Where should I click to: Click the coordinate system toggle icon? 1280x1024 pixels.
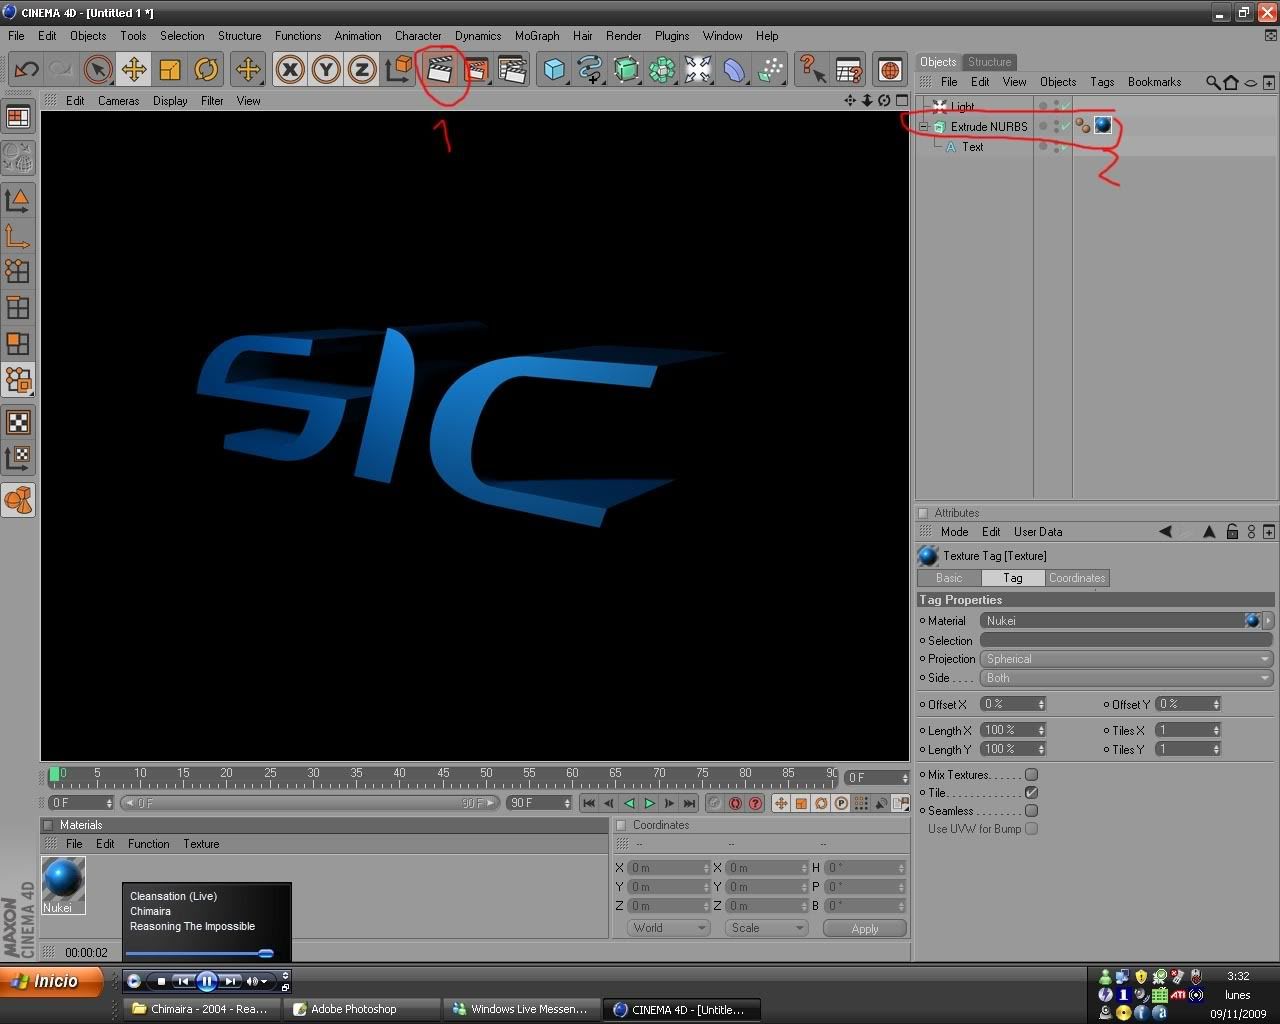[398, 69]
